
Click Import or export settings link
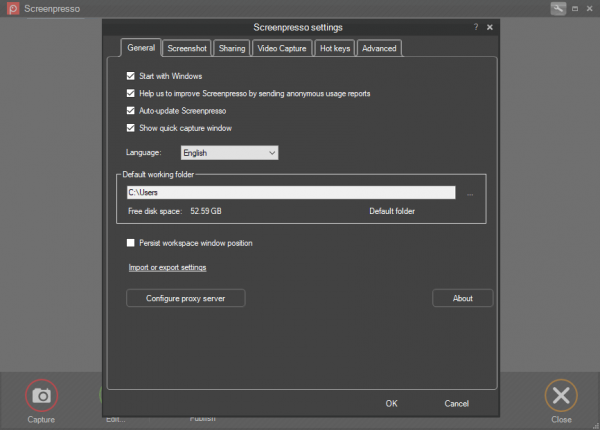167,268
